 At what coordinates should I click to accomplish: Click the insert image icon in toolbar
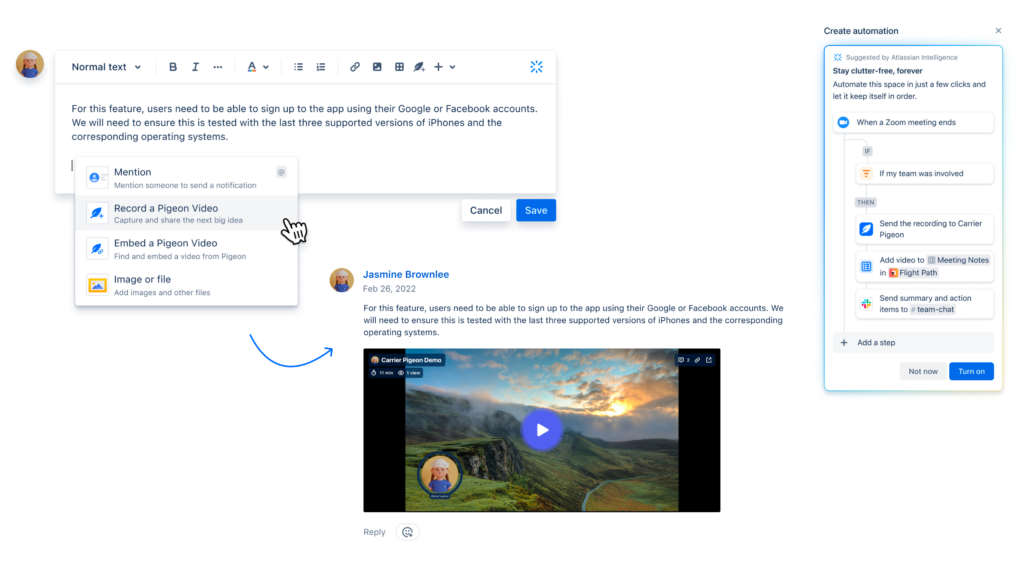377,67
